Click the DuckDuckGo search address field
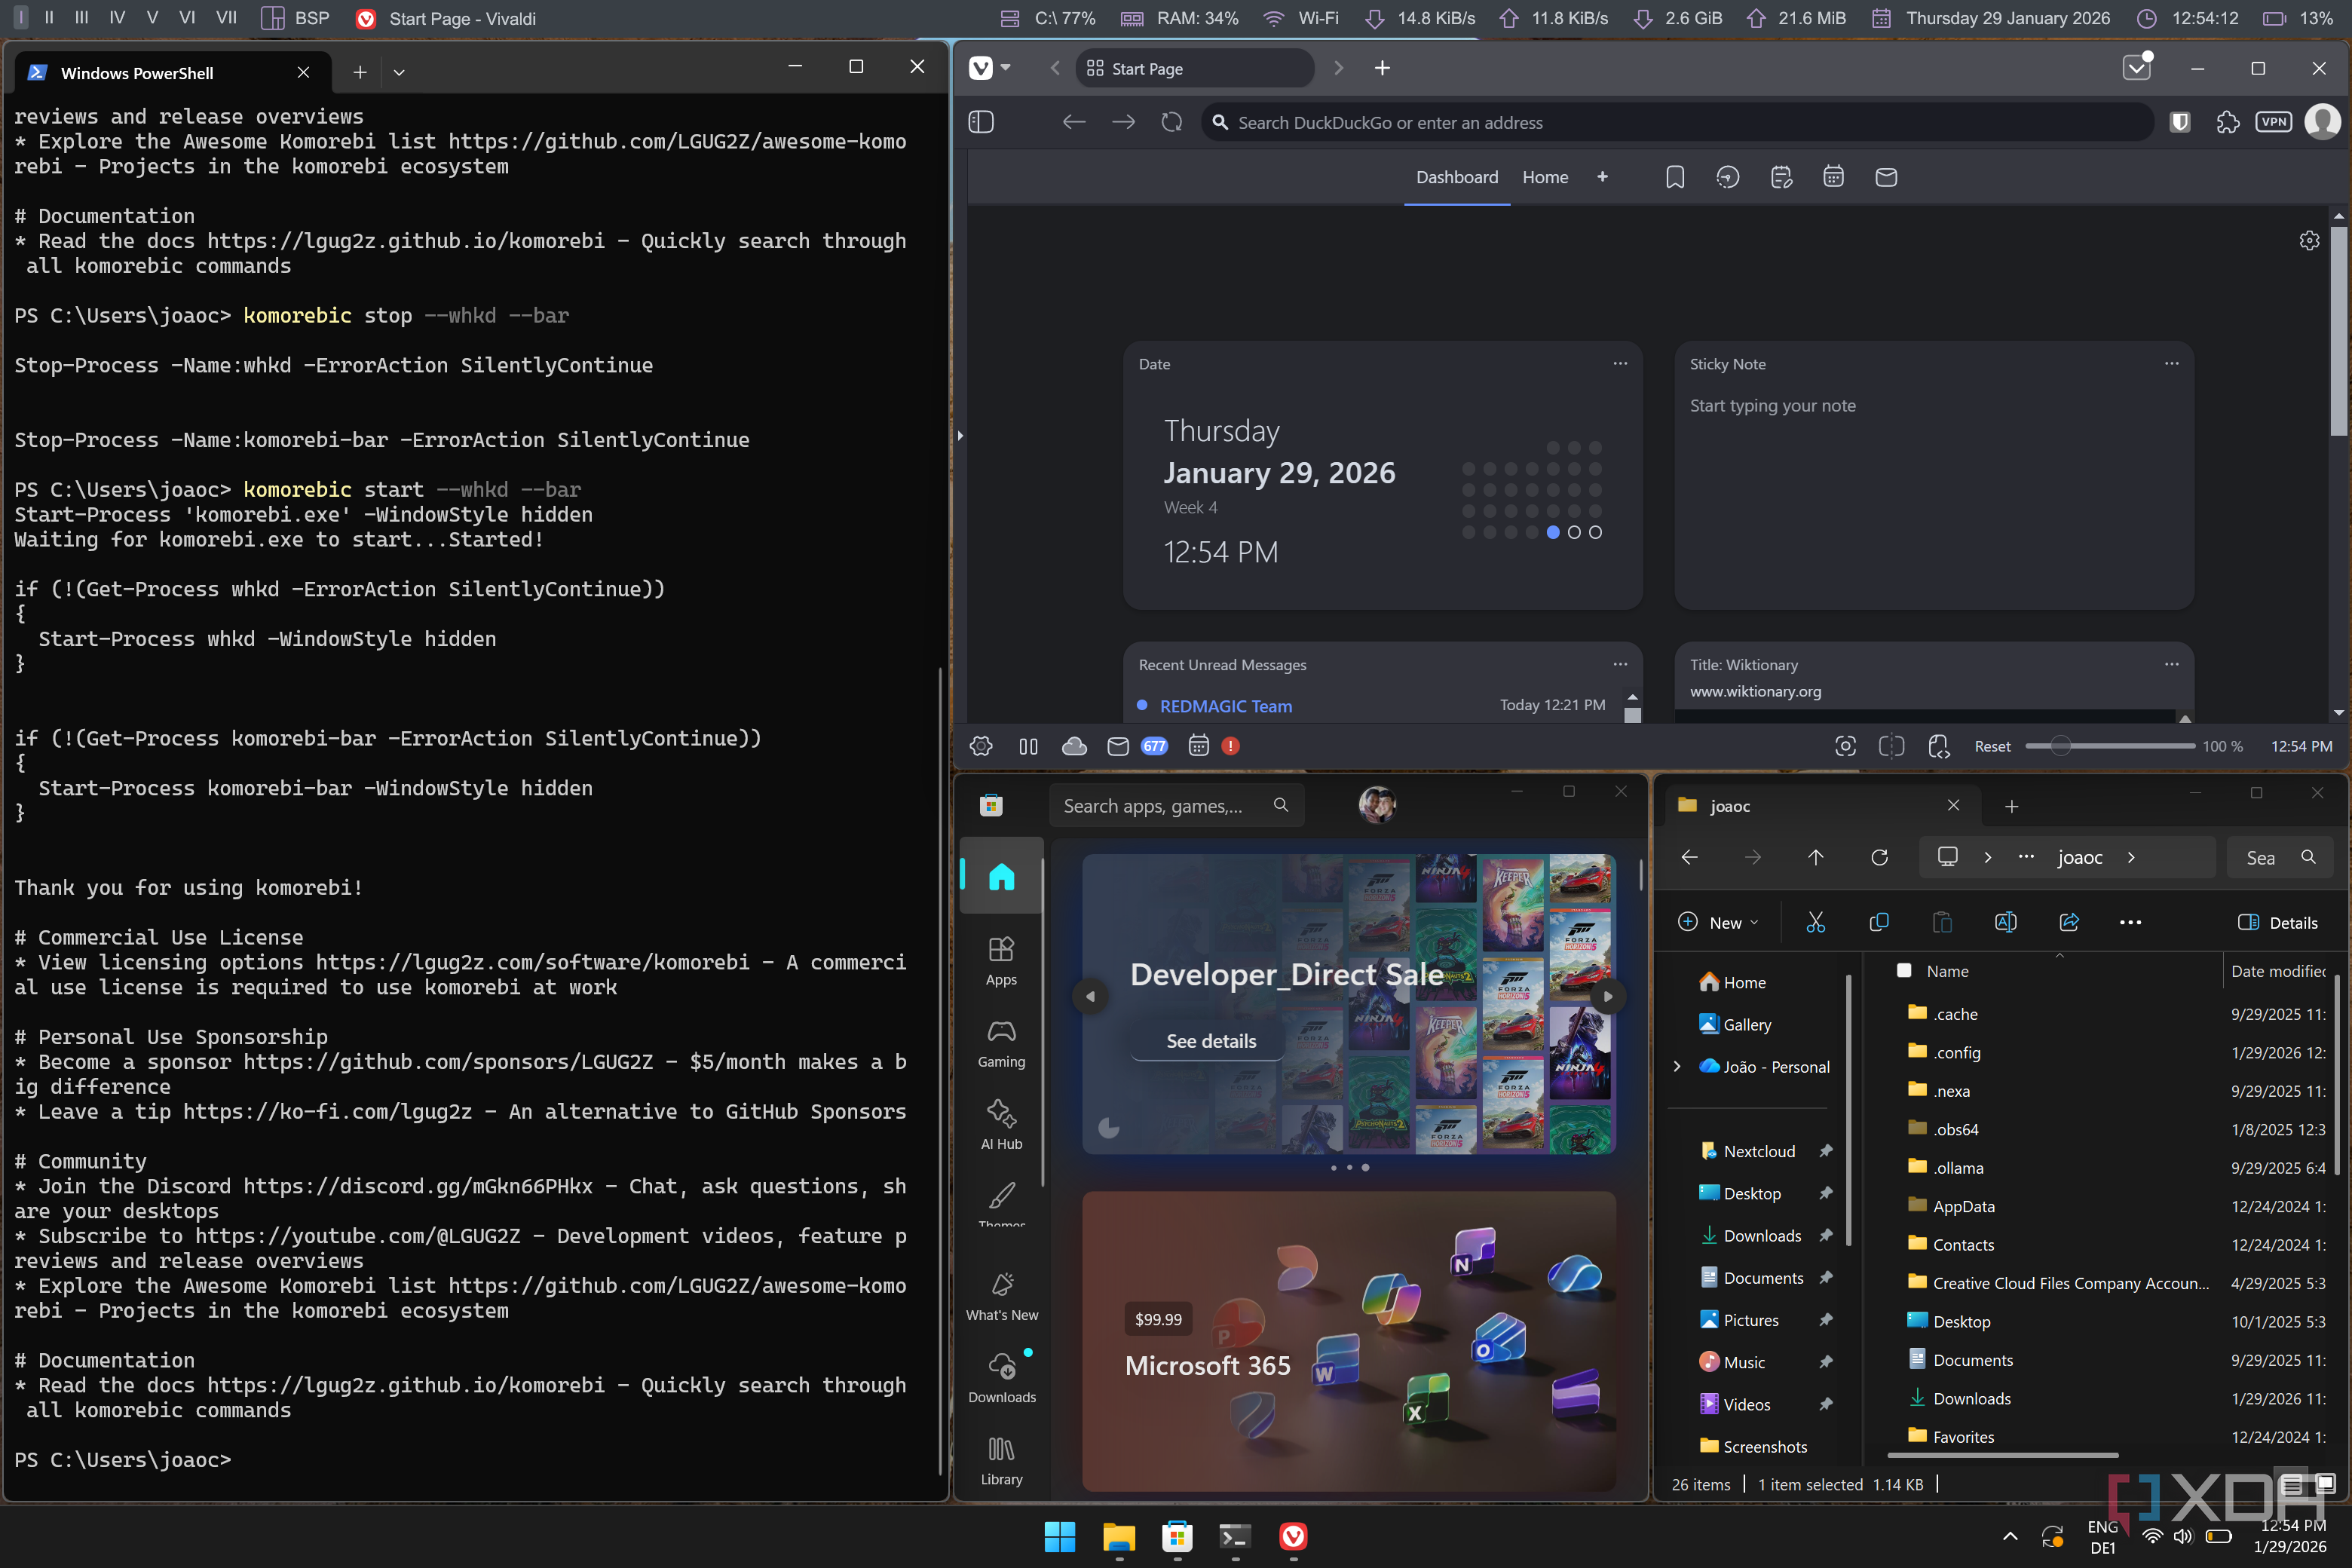This screenshot has width=2352, height=1568. 1680,122
